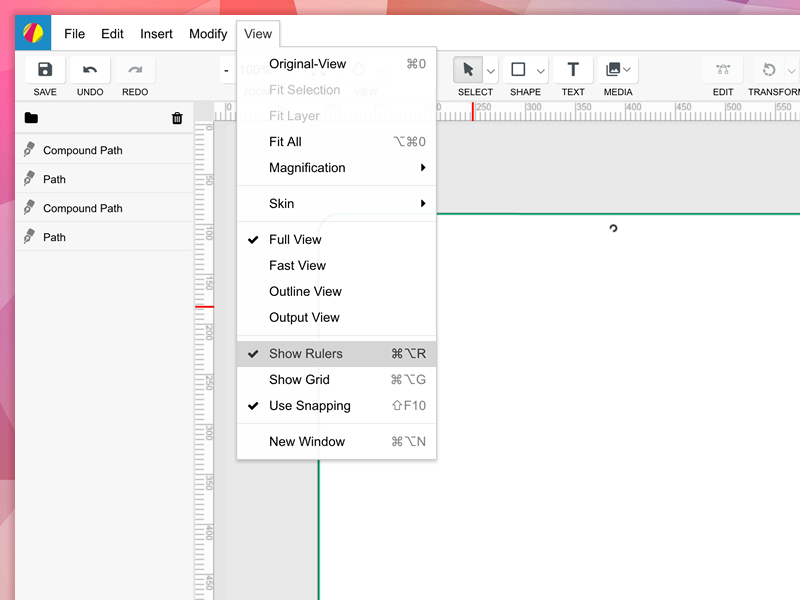The image size is (800, 600).
Task: Undo the last action
Action: point(90,68)
